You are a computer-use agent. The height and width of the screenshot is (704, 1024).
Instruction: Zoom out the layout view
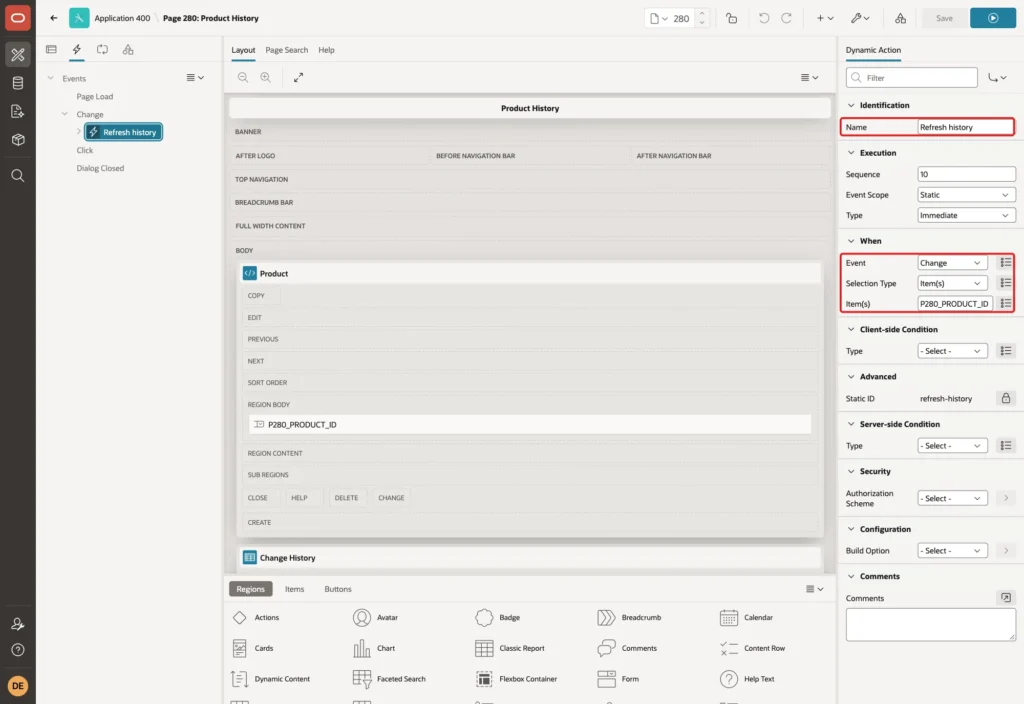(x=243, y=77)
